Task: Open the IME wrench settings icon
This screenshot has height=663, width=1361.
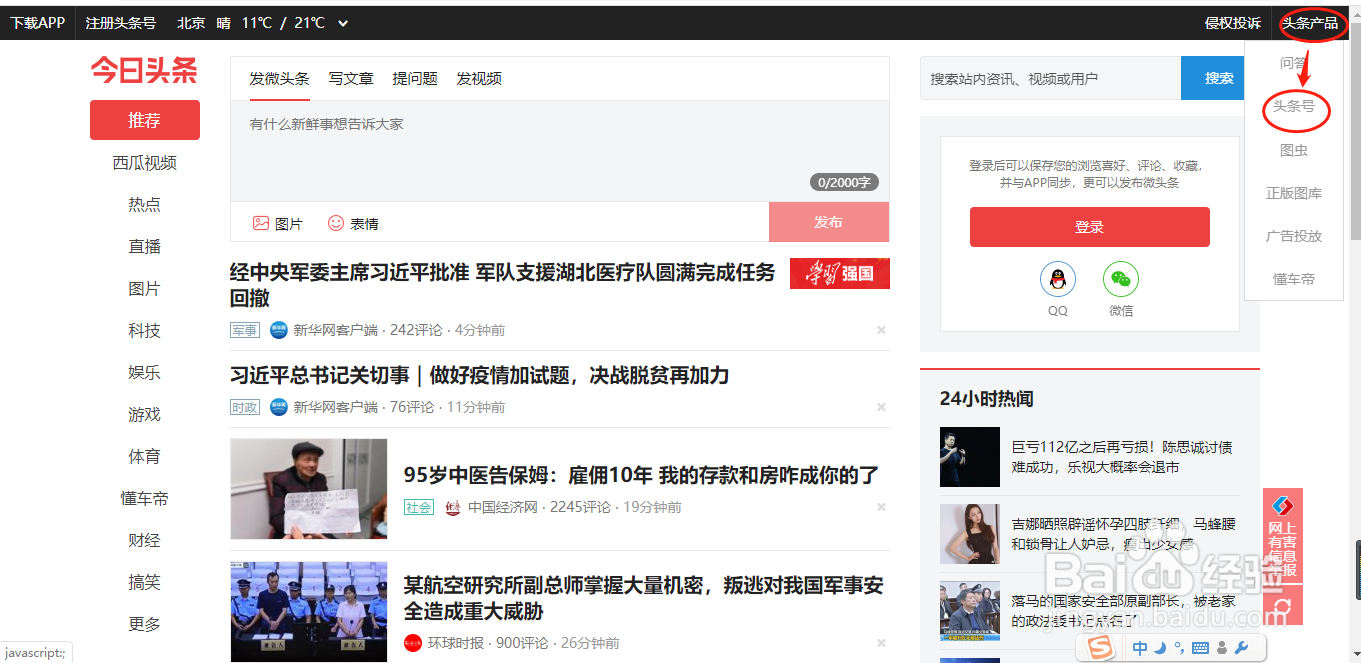Action: coord(1242,648)
